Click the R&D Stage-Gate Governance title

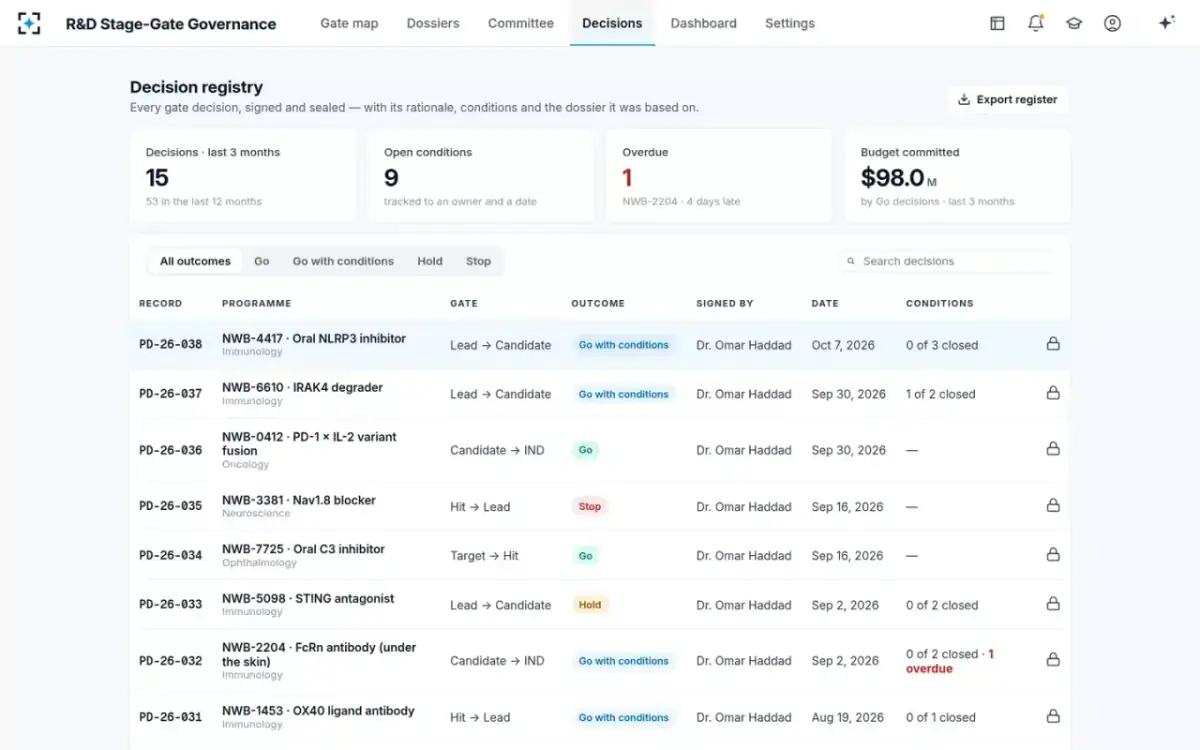coord(171,23)
